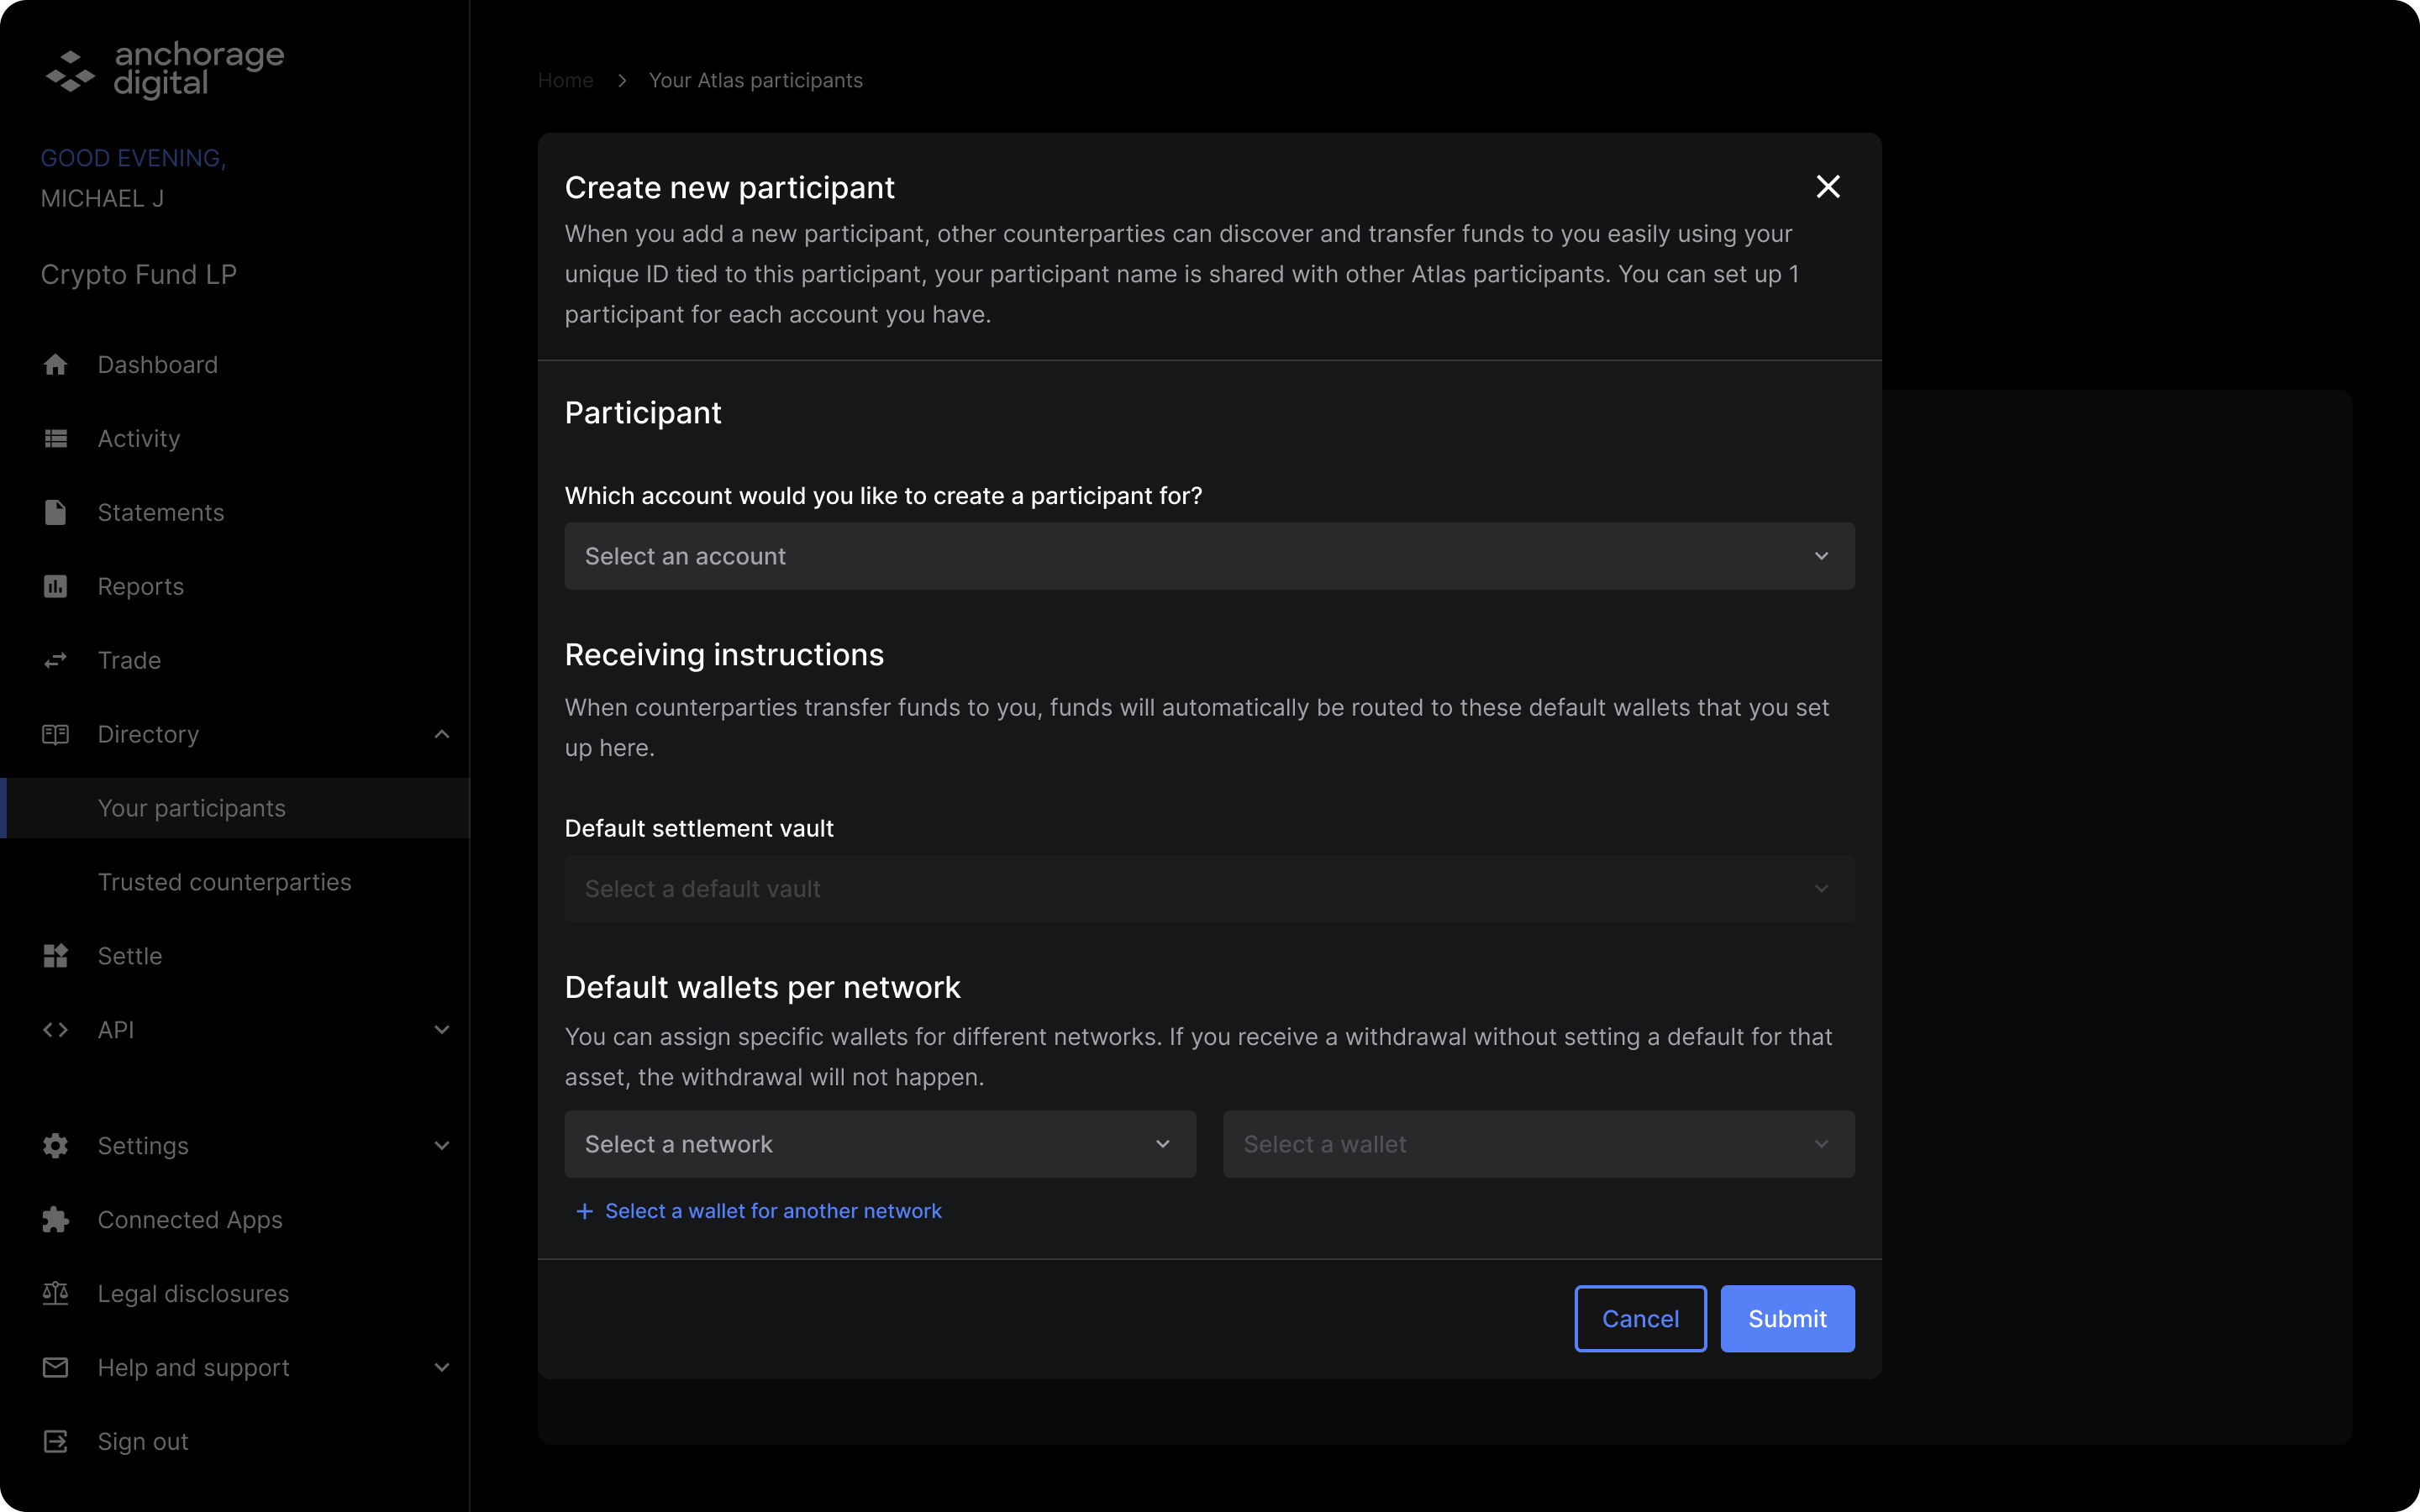Click the Anchorage Digital logo
The height and width of the screenshot is (1512, 2420).
coord(165,70)
